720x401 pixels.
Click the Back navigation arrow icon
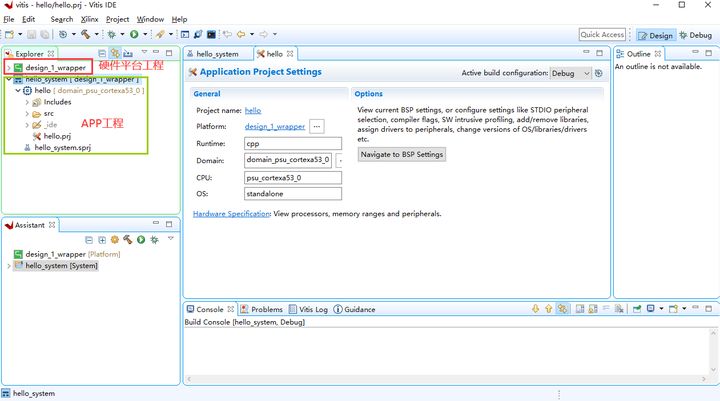point(241,34)
